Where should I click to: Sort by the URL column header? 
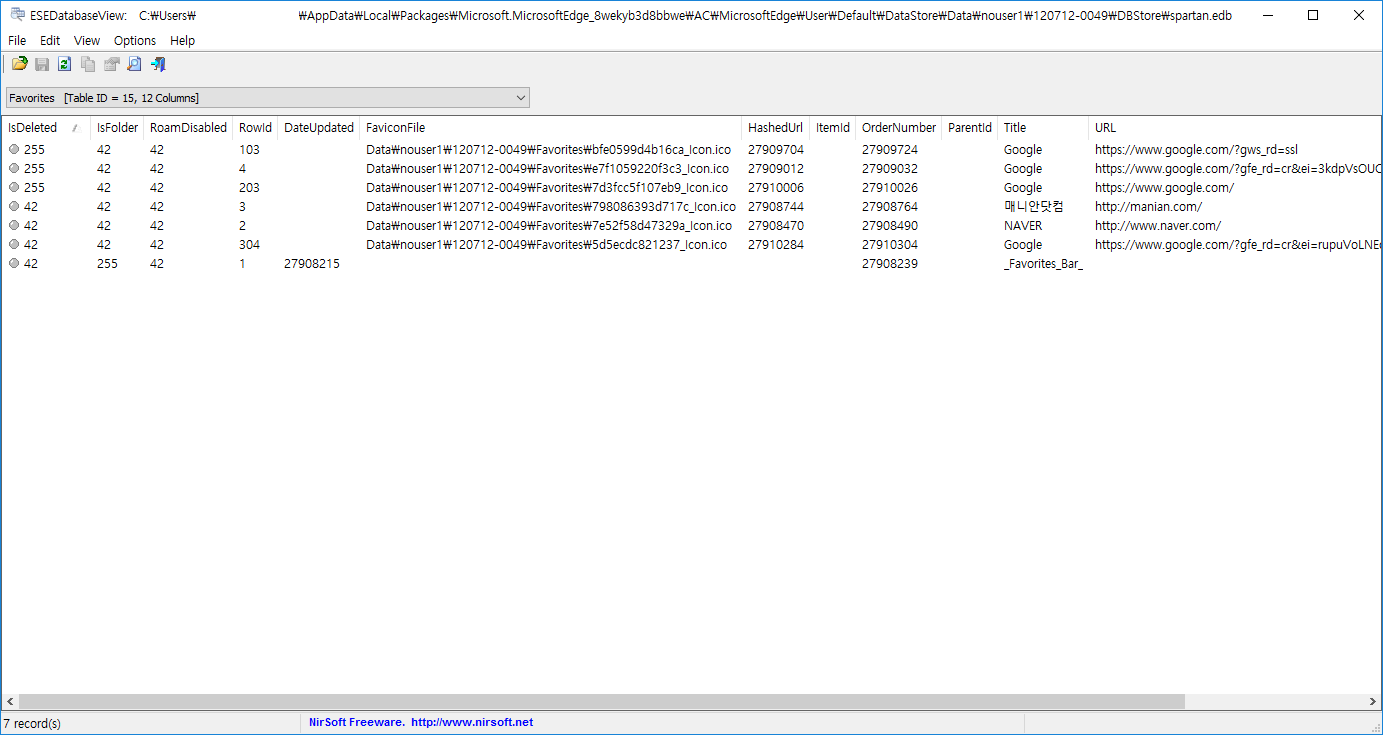tap(1235, 127)
